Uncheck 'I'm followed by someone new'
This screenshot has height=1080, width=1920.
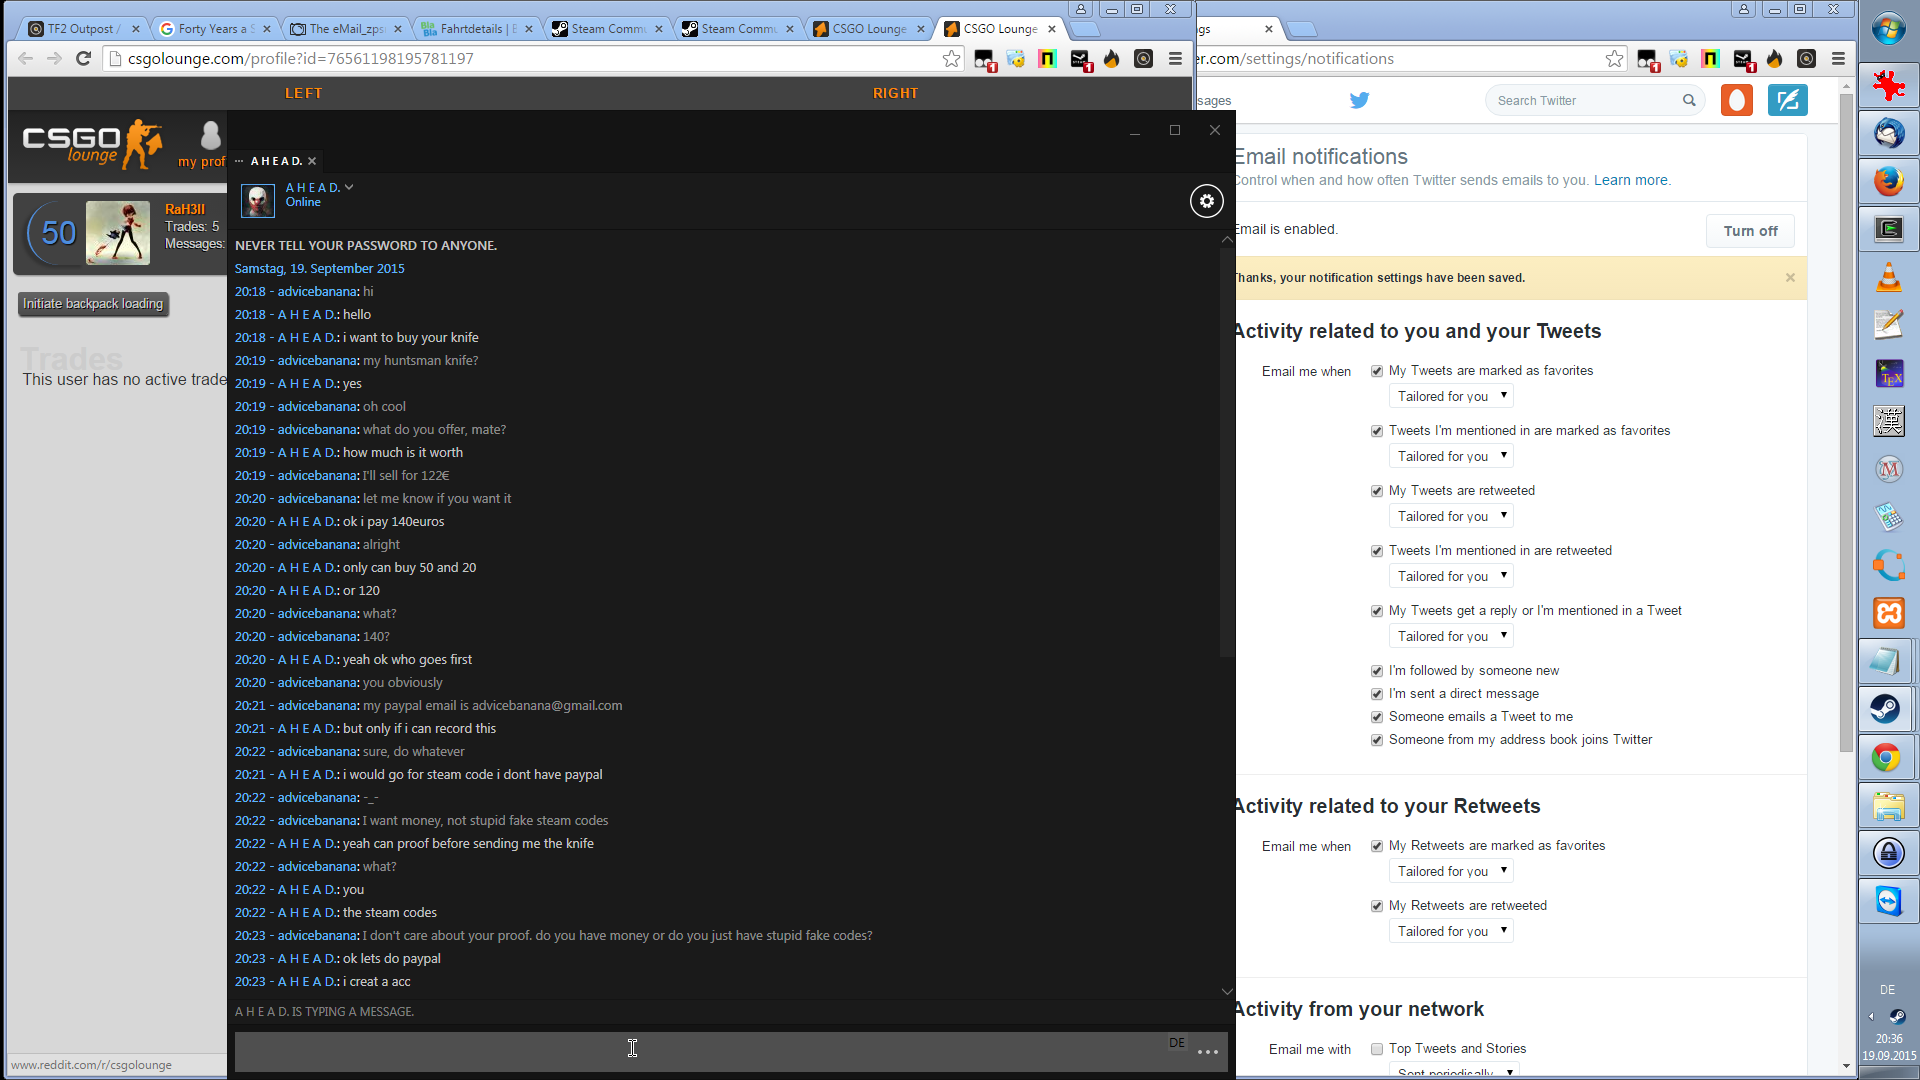click(1377, 671)
